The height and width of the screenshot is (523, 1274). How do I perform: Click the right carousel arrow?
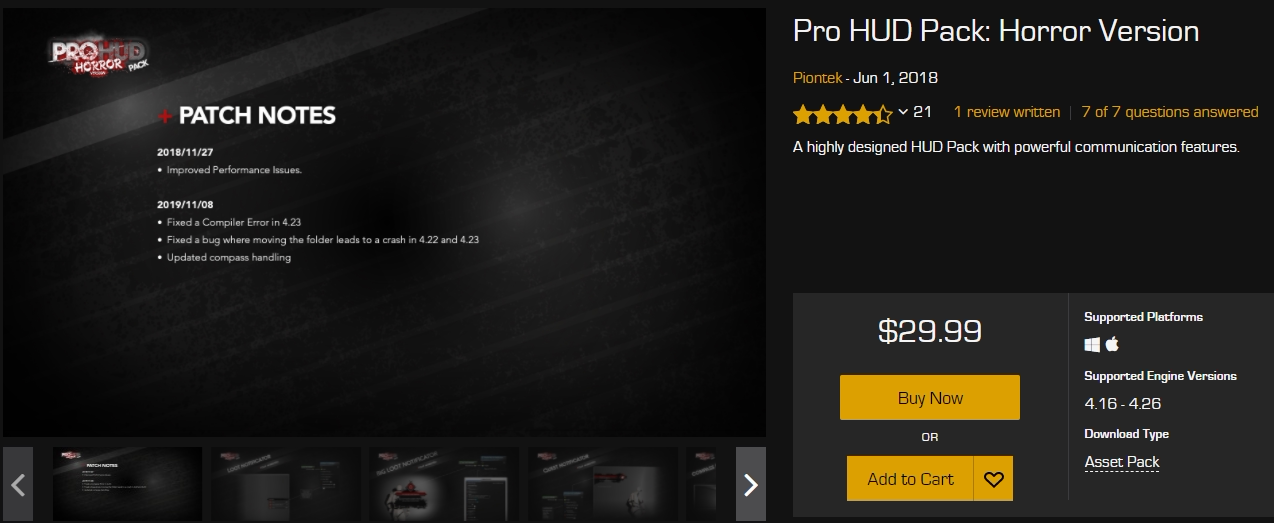(x=751, y=484)
